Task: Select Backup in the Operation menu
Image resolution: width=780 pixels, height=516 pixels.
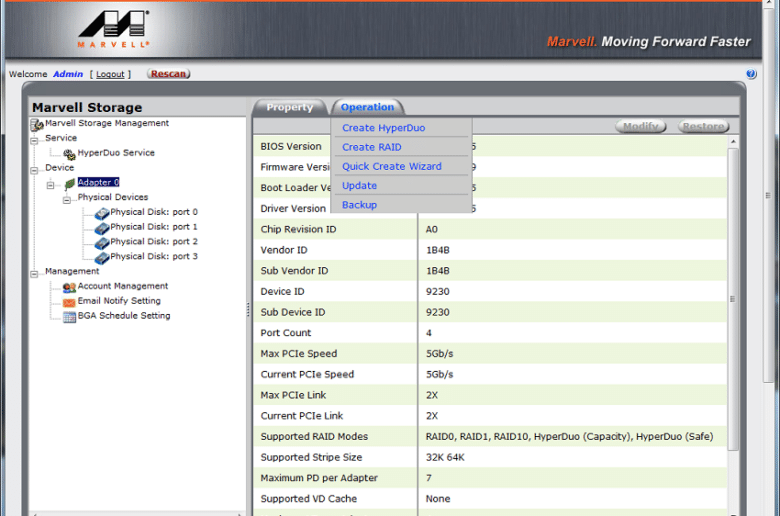Action: [x=359, y=205]
